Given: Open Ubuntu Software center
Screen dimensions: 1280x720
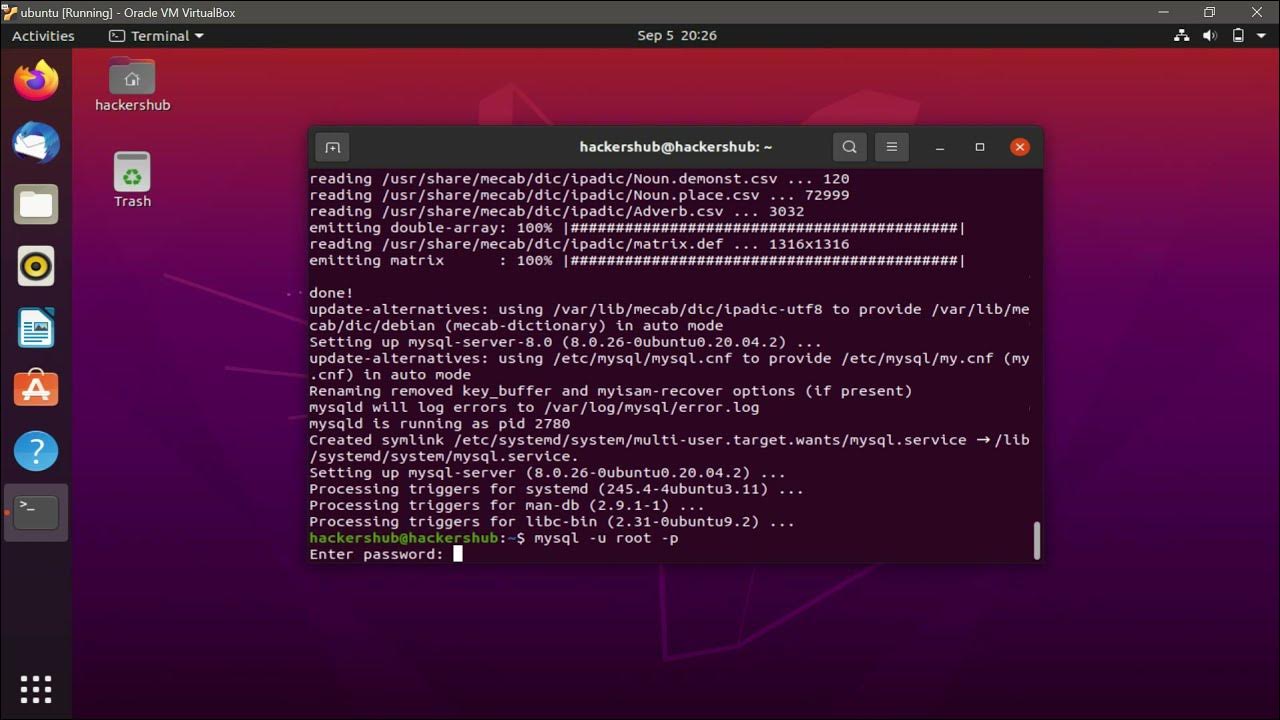Looking at the screenshot, I should coord(36,389).
